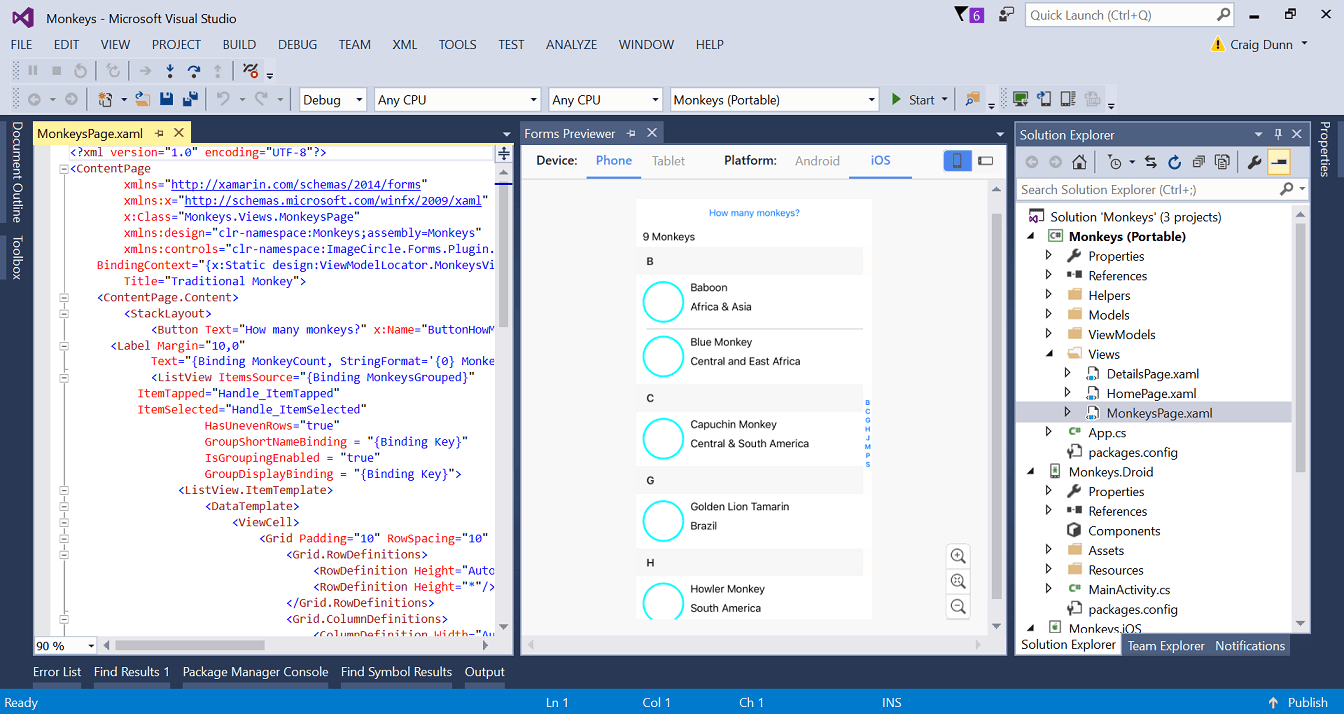1344x714 pixels.
Task: Switch previewer to portrait orientation
Action: click(957, 161)
